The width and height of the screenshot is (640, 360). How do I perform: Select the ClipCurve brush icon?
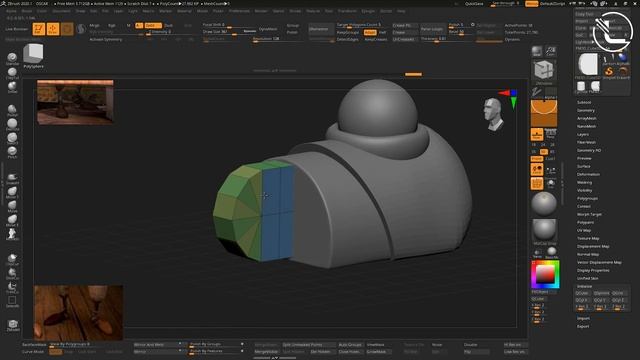coord(12,258)
